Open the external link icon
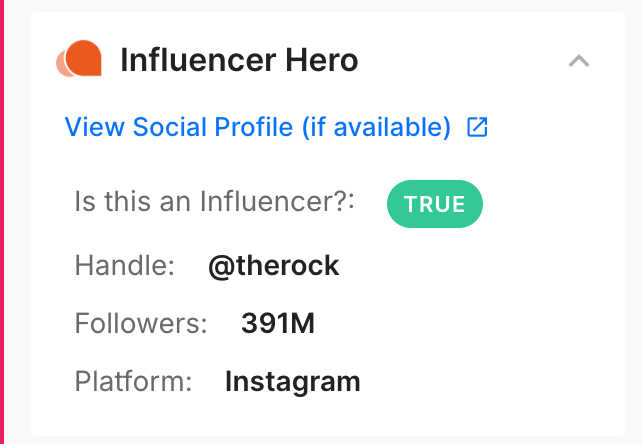This screenshot has height=444, width=642. (478, 128)
